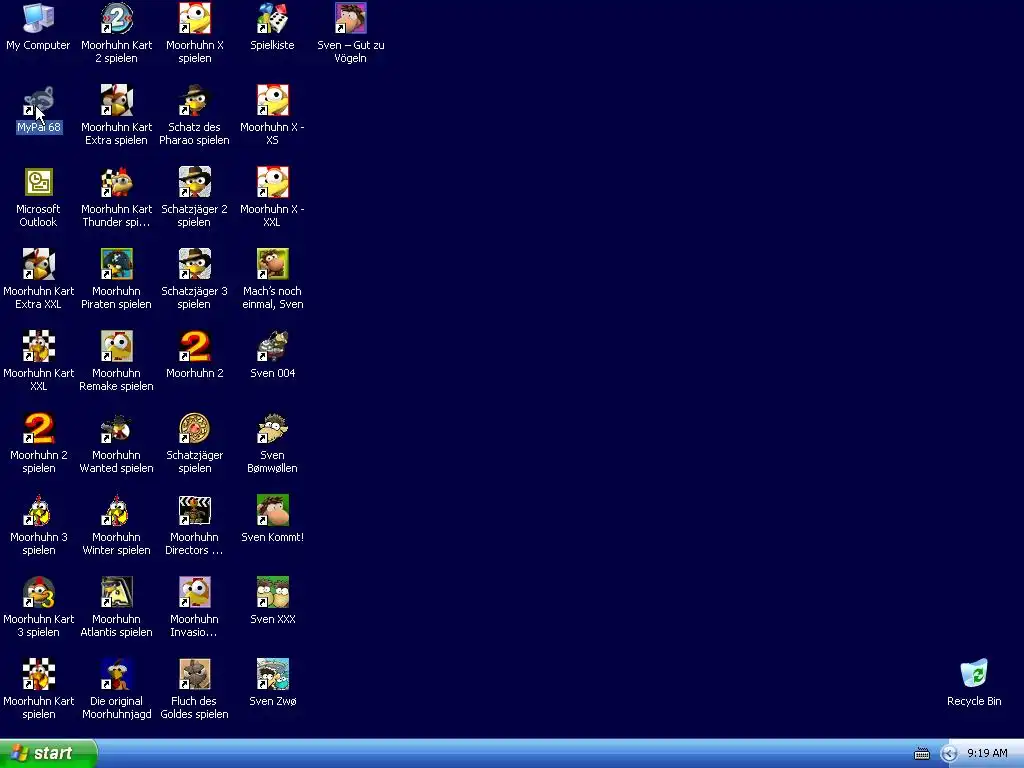Select the MyPal 68 raccoon icon
Image resolution: width=1024 pixels, height=768 pixels.
[x=39, y=101]
